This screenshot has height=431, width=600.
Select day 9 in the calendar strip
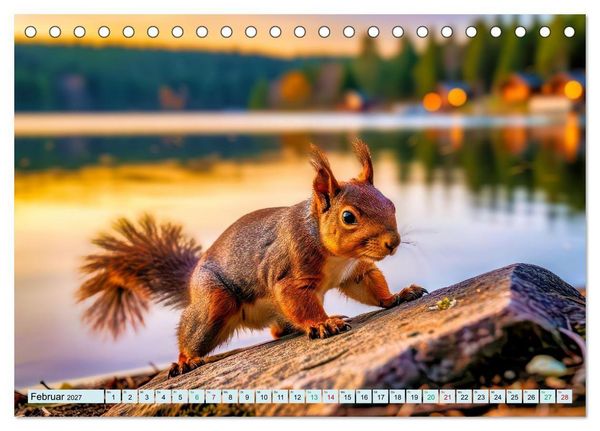click(x=247, y=397)
